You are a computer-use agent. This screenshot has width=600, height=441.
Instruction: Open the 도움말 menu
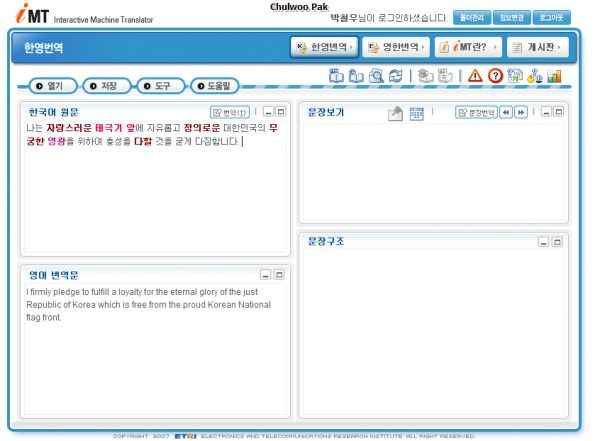click(x=215, y=86)
